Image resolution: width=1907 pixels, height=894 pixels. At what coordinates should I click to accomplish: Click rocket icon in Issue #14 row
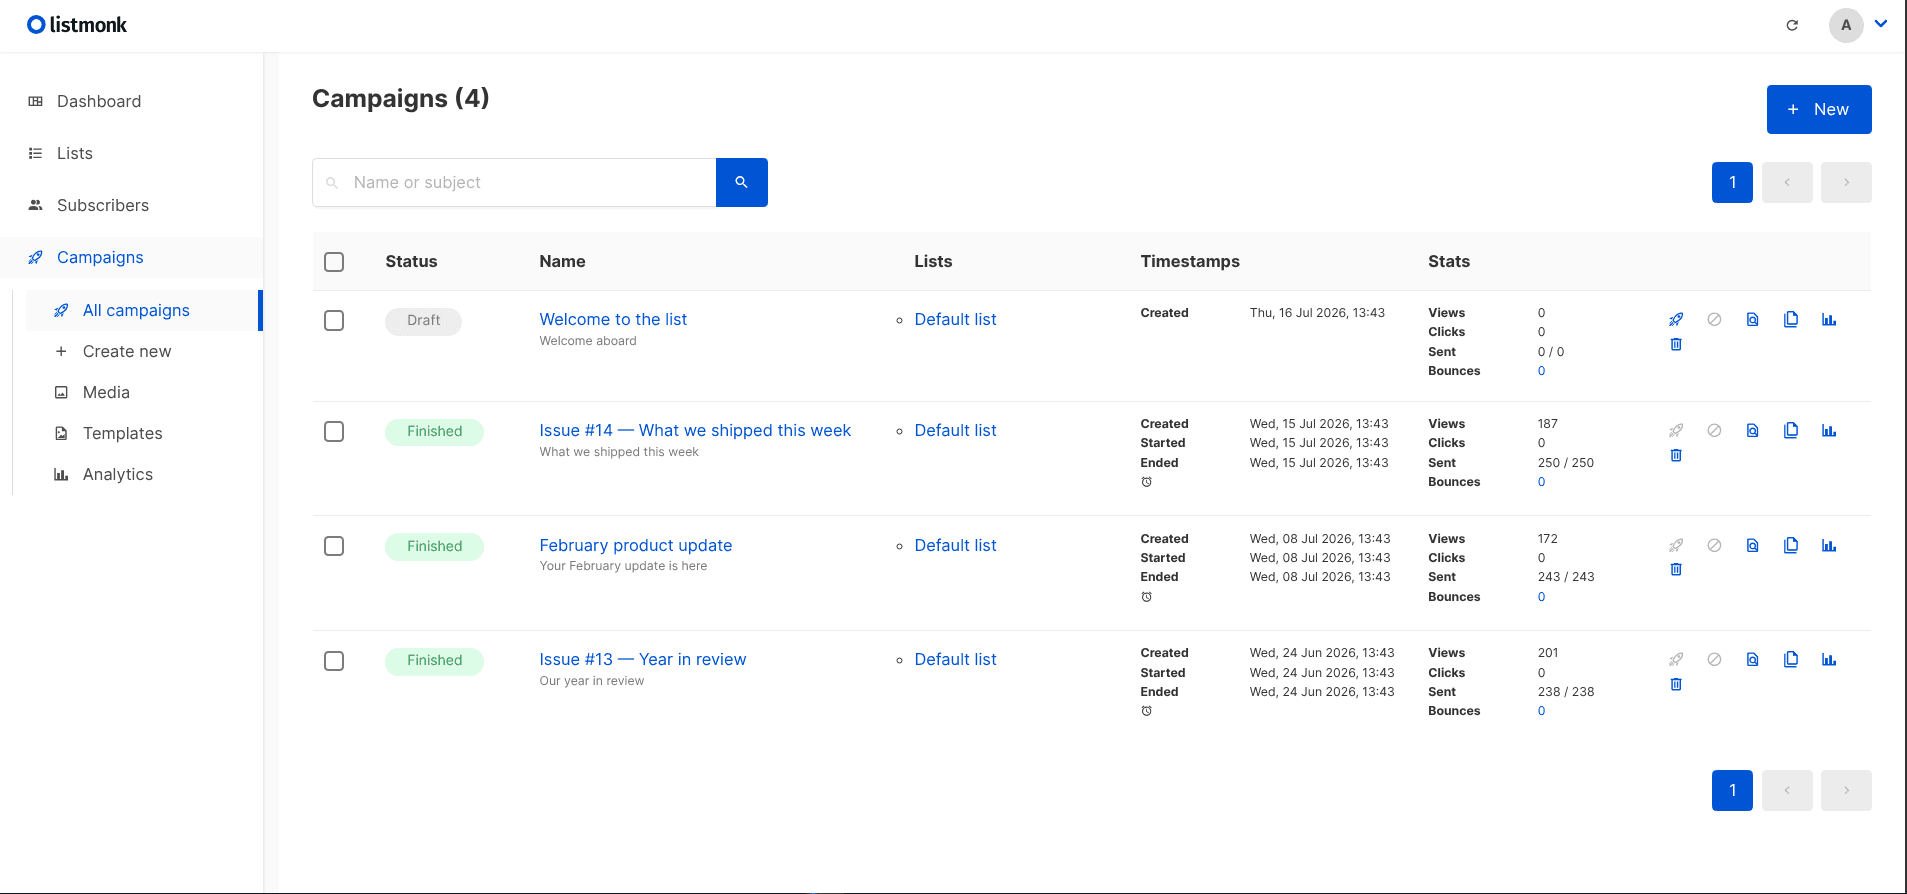click(x=1676, y=431)
